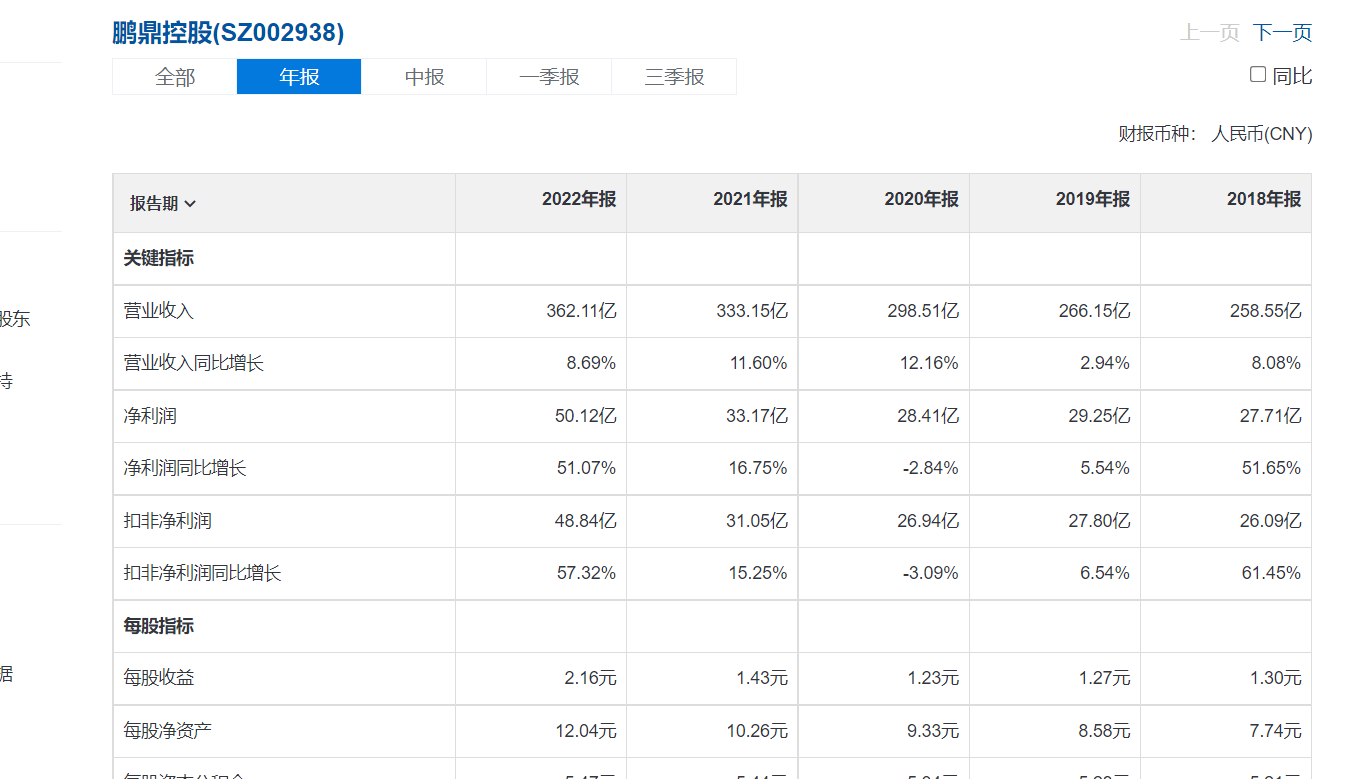Image resolution: width=1367 pixels, height=779 pixels.
Task: Click the 2021年报 column header
Action: click(750, 200)
